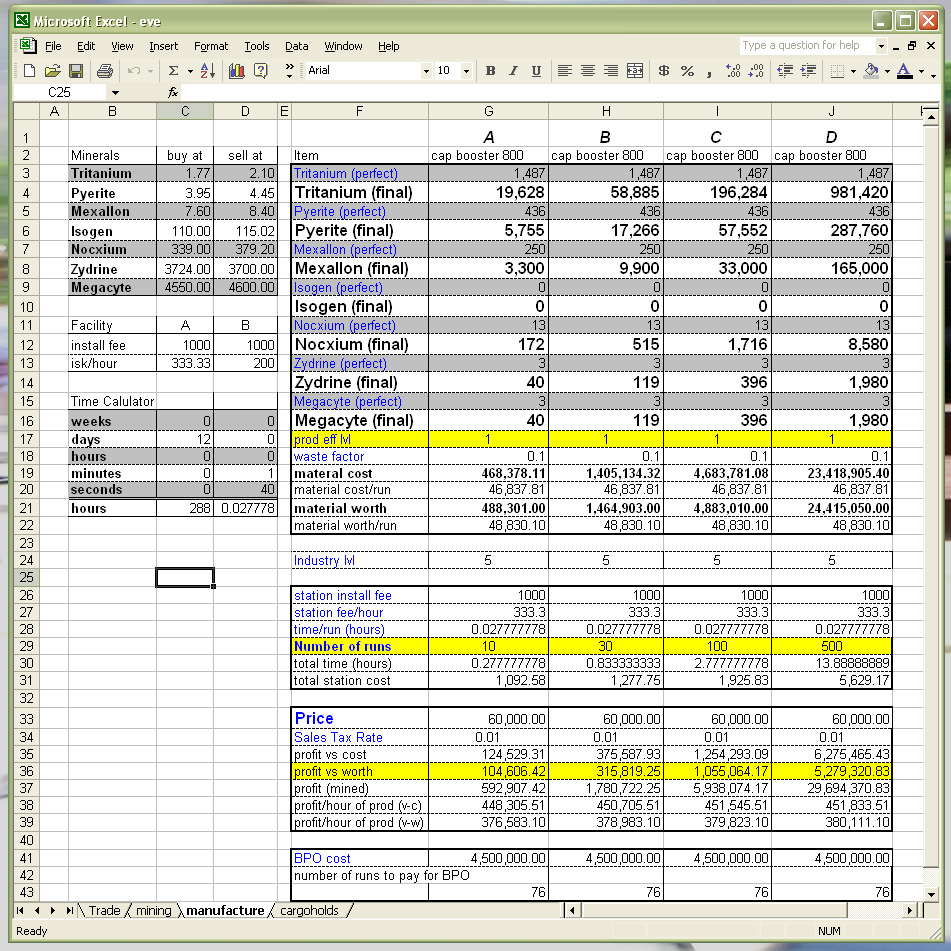The width and height of the screenshot is (951, 951).
Task: Open the Data menu
Action: (297, 46)
